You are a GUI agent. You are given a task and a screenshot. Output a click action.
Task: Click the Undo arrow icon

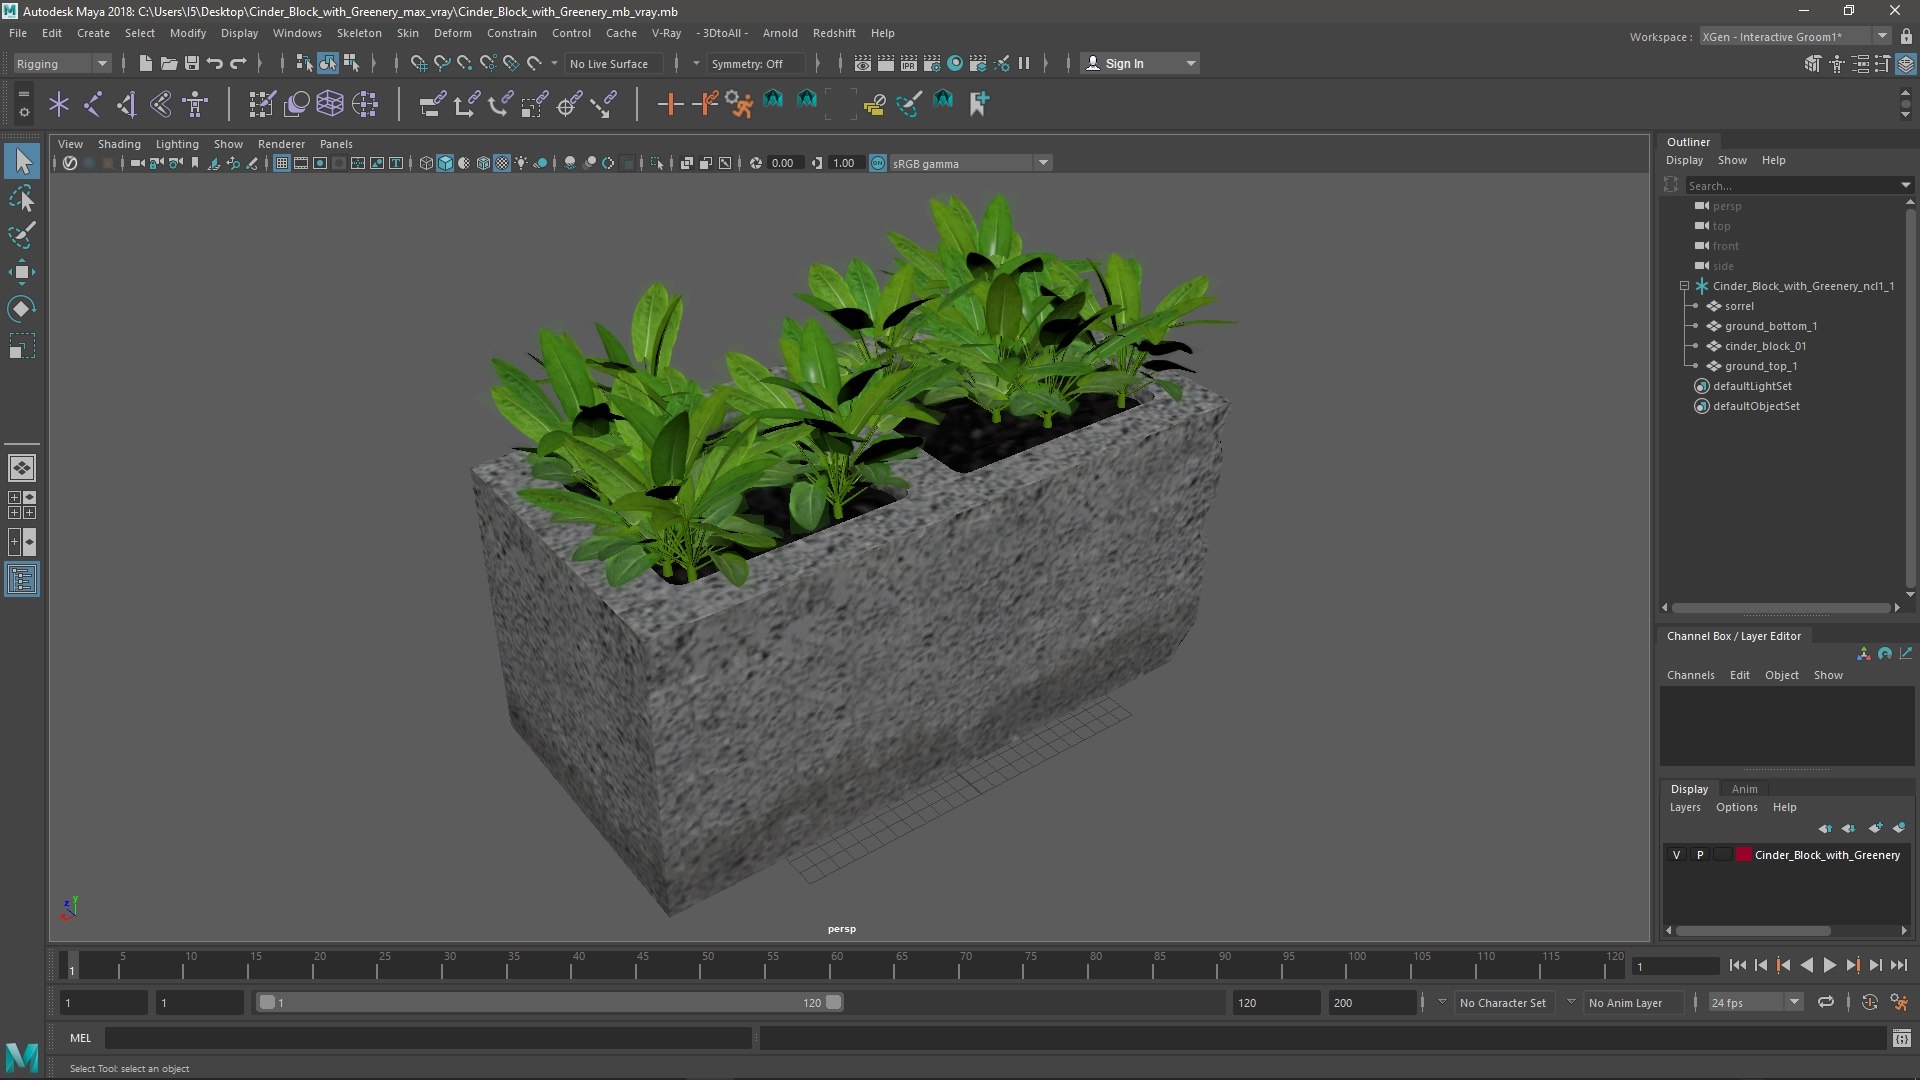214,63
